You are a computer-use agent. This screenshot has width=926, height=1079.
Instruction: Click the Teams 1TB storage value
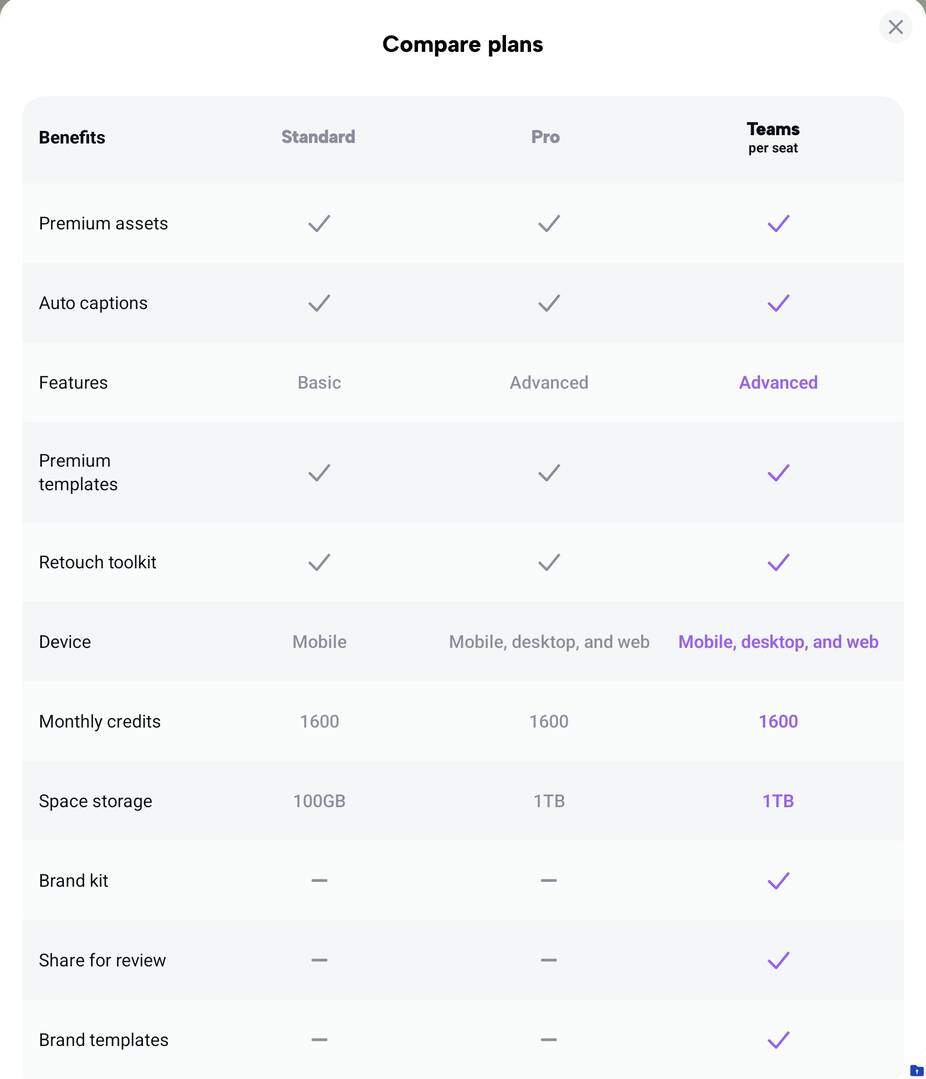pyautogui.click(x=778, y=801)
